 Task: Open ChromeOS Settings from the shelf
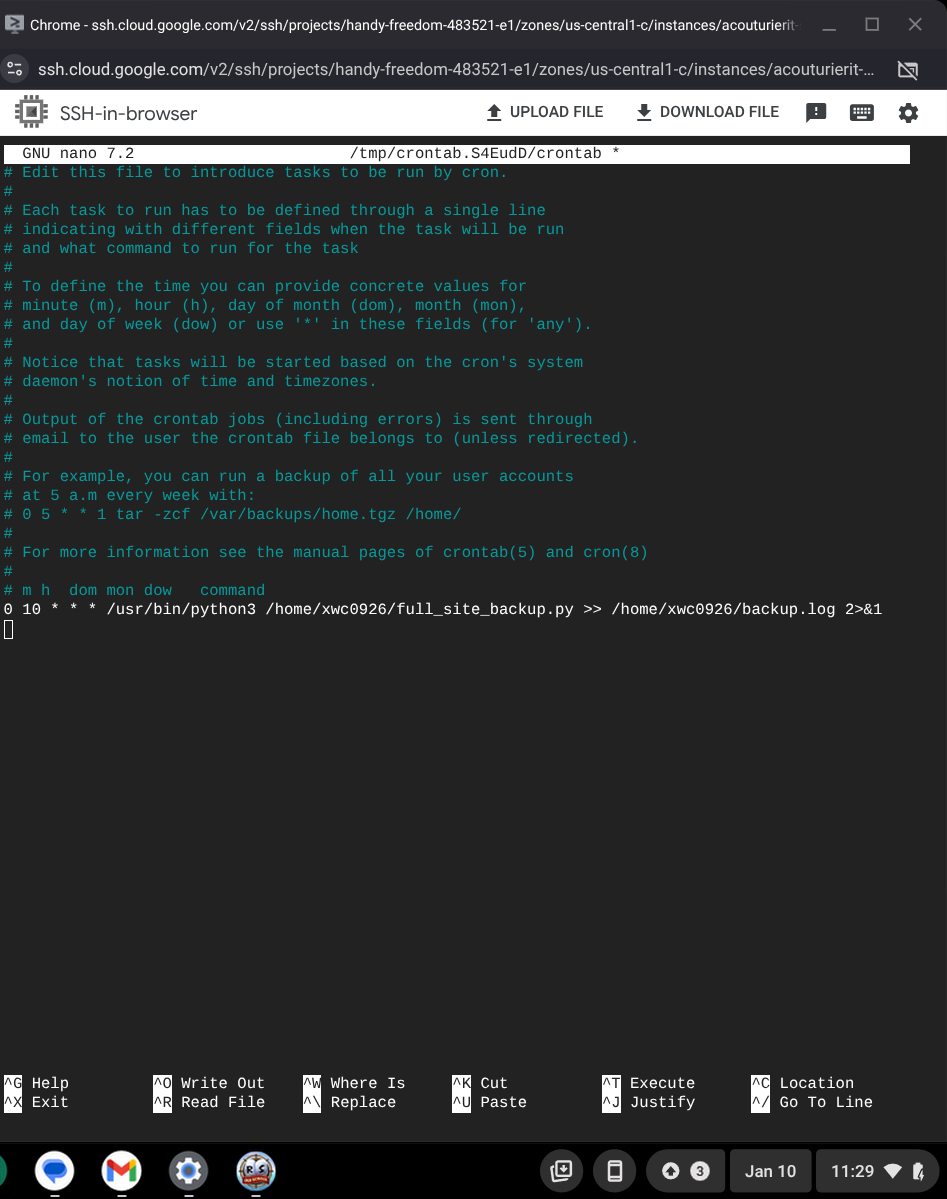tap(188, 1170)
